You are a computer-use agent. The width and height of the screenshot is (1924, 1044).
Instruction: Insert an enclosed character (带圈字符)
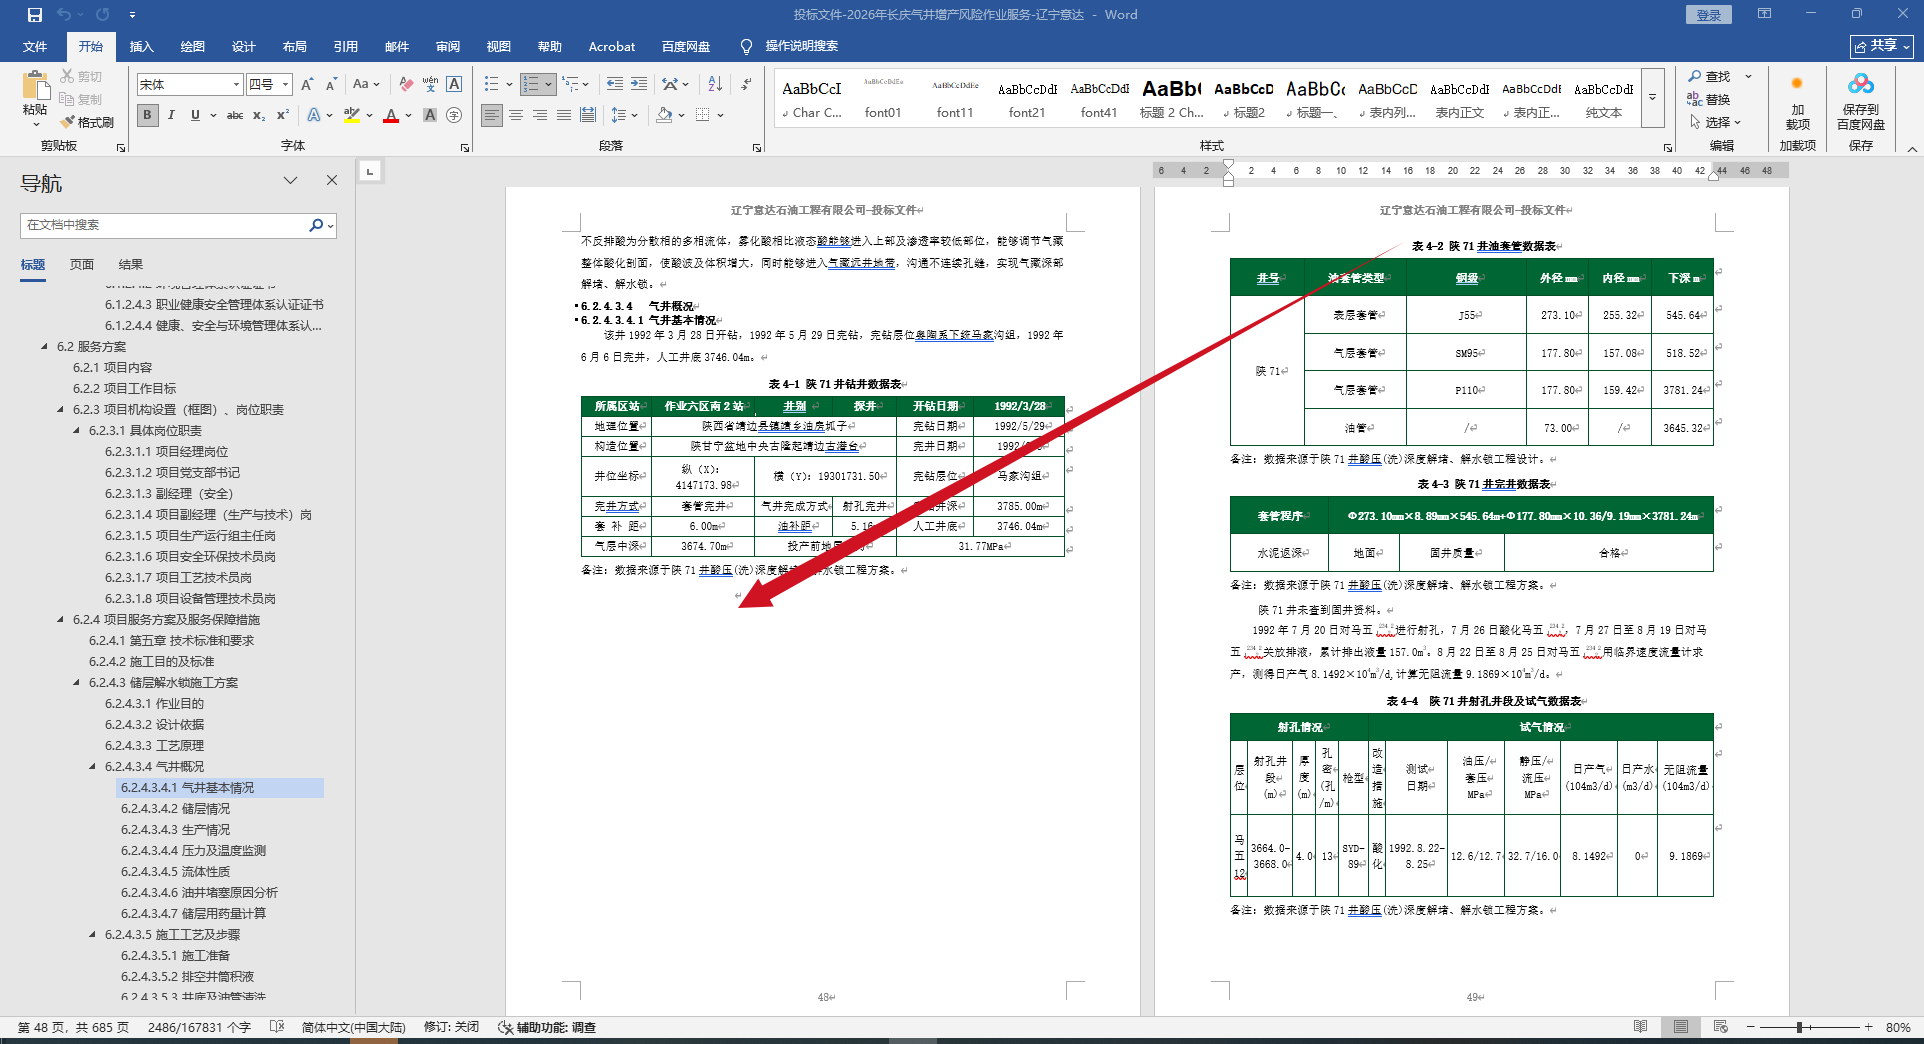[454, 115]
